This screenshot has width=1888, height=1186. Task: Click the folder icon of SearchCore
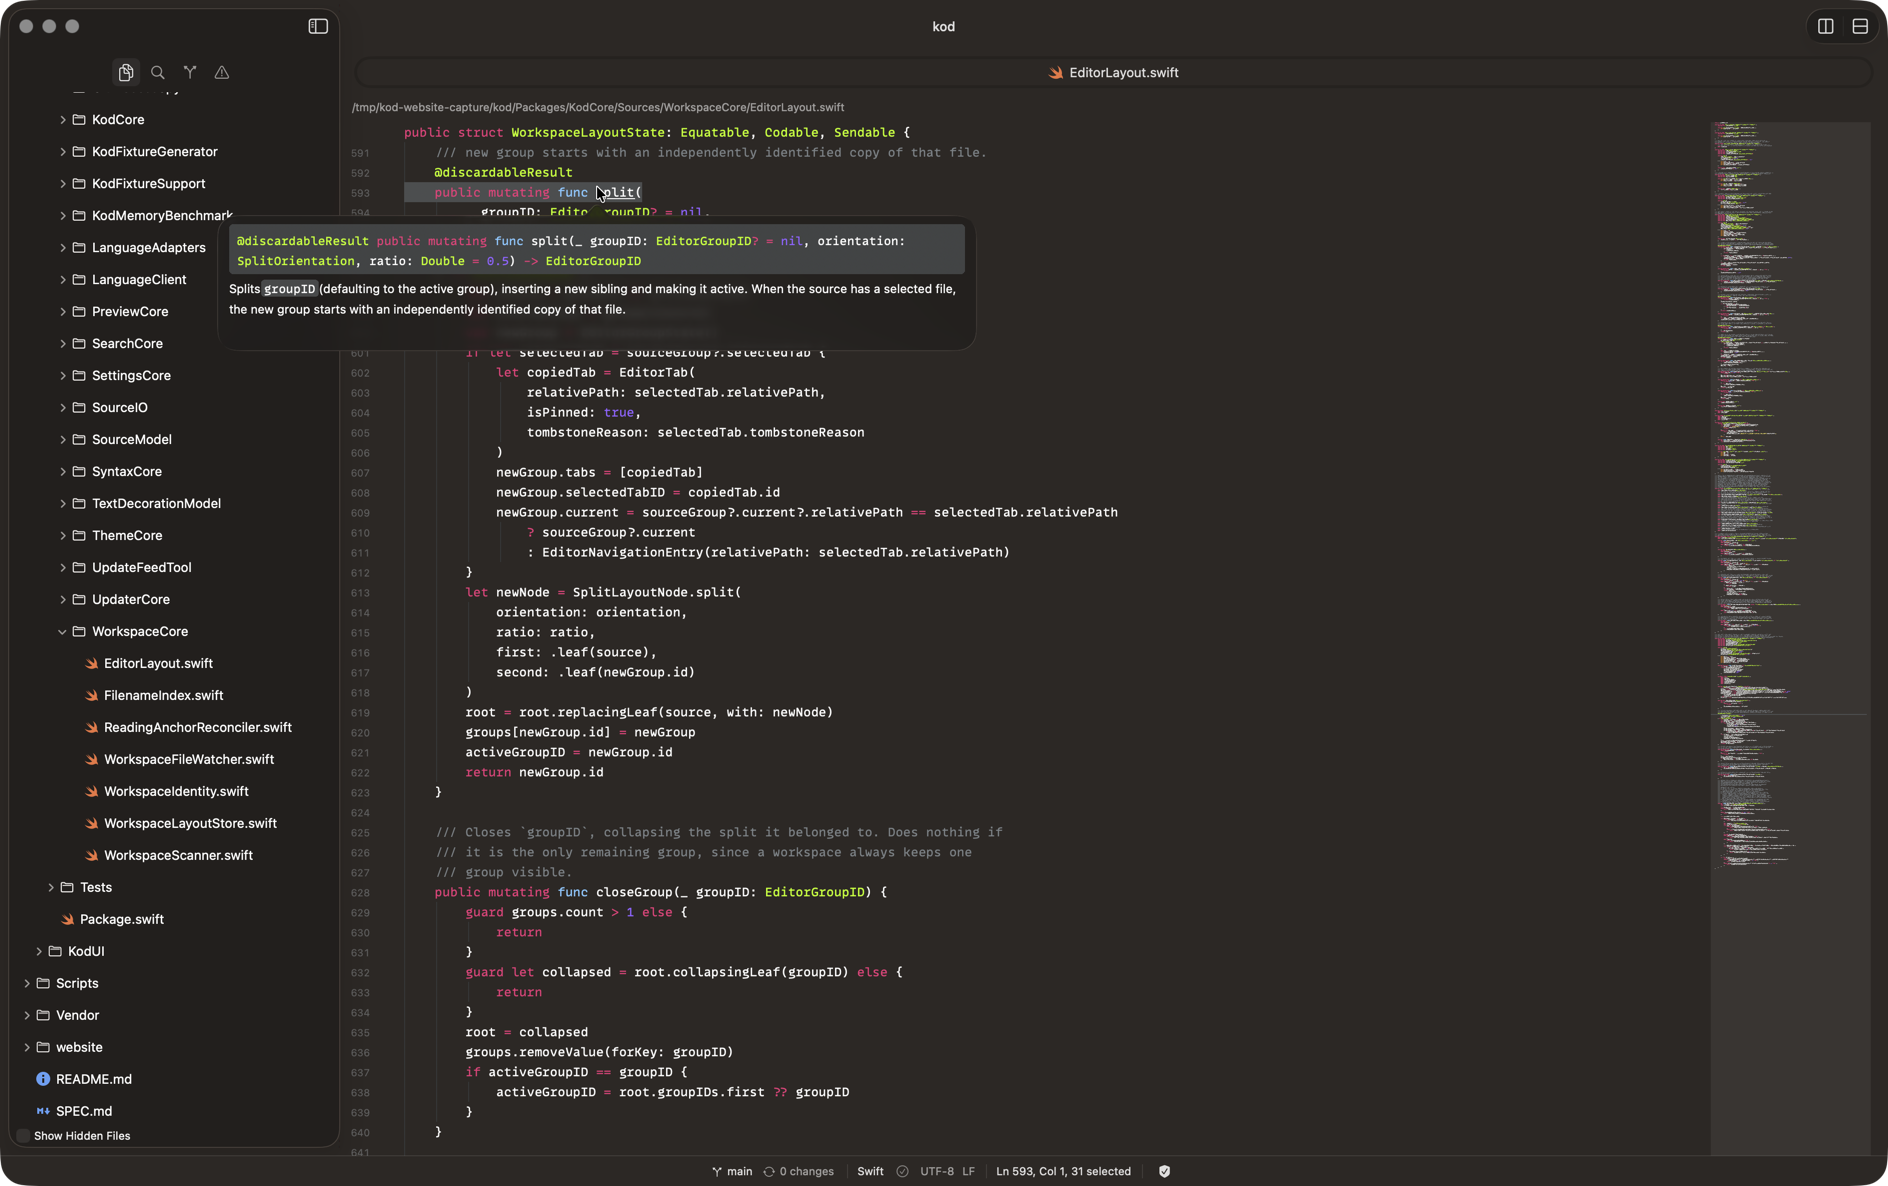pyautogui.click(x=79, y=343)
